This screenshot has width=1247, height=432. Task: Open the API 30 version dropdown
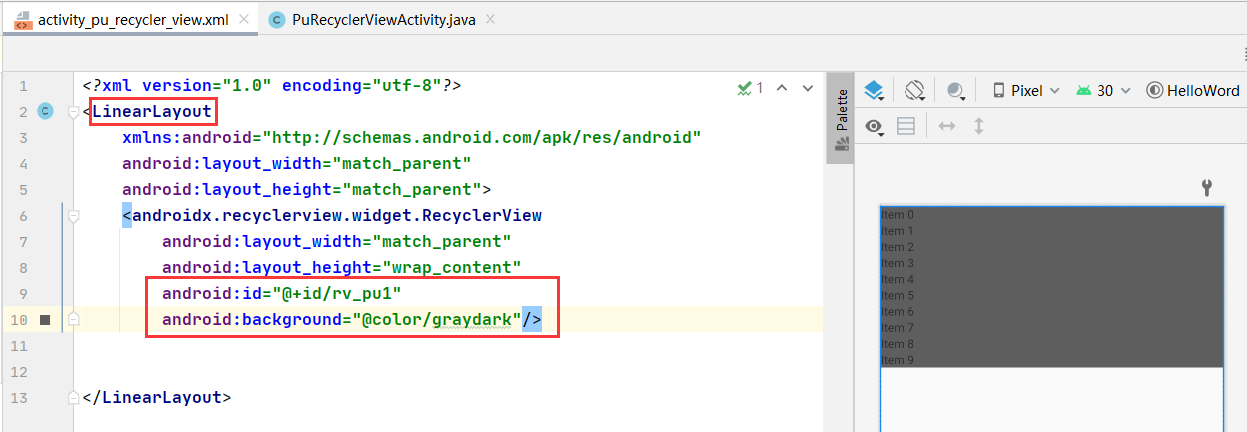pos(1104,90)
